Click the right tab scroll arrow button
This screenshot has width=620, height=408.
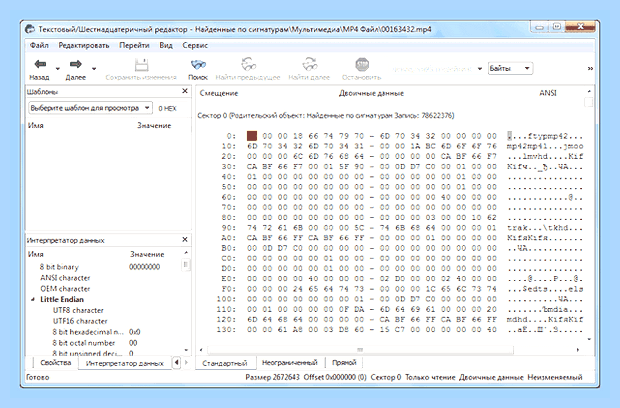(x=187, y=363)
